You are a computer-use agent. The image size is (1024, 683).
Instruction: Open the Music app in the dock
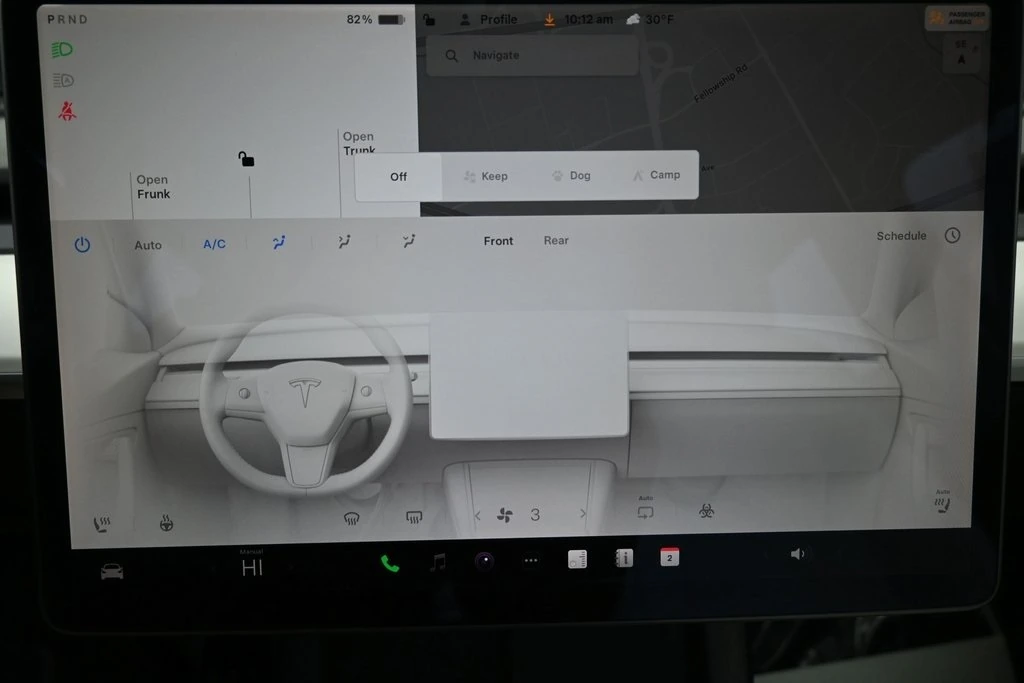438,562
